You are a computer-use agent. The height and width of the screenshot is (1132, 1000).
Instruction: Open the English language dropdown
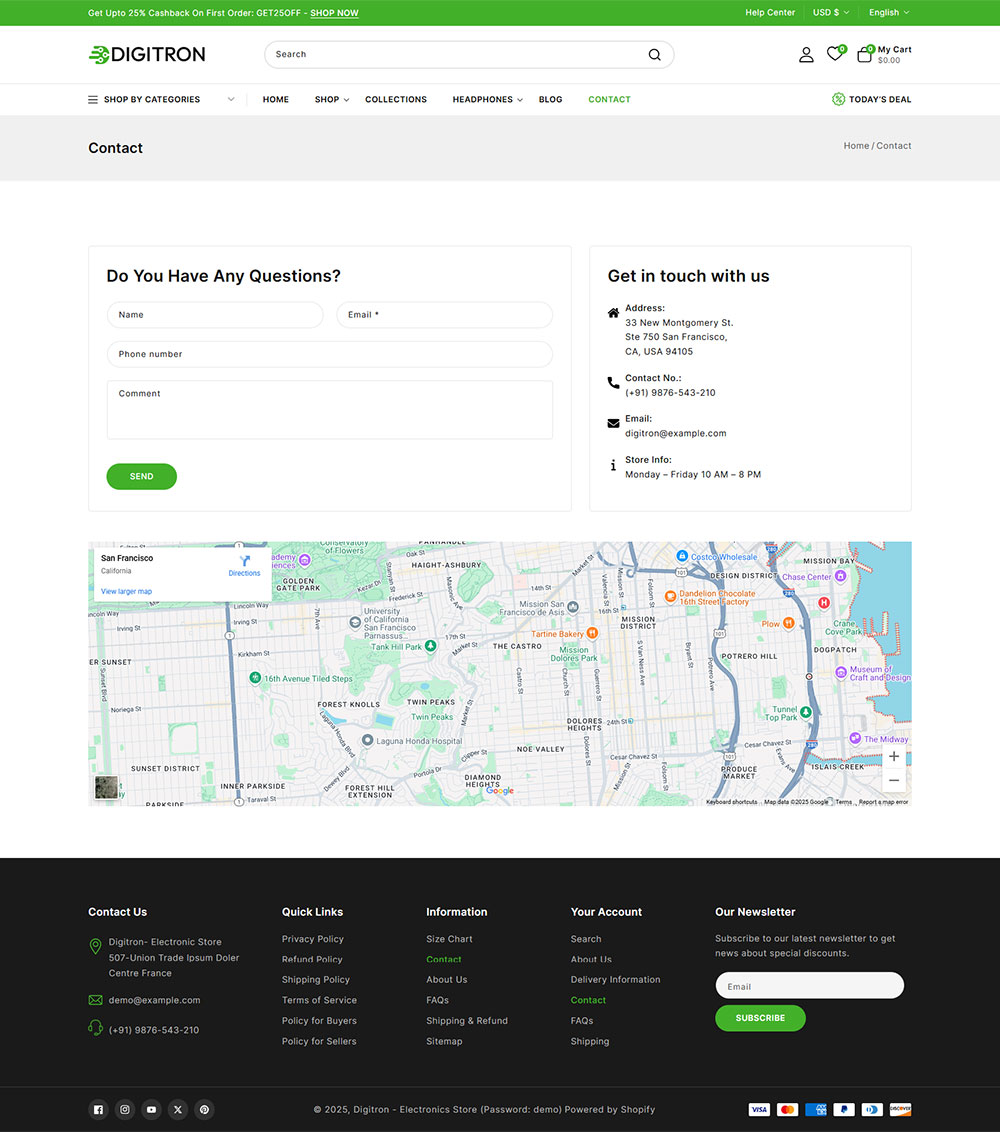pos(888,12)
